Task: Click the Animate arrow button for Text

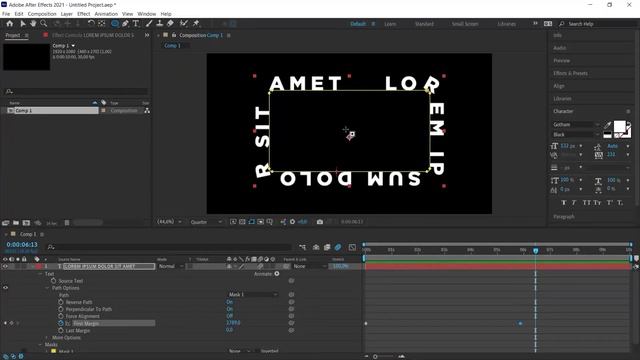Action: (x=277, y=274)
